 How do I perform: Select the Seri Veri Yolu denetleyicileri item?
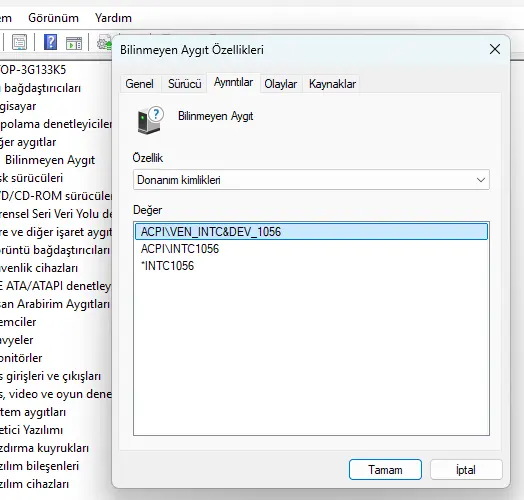tap(56, 214)
